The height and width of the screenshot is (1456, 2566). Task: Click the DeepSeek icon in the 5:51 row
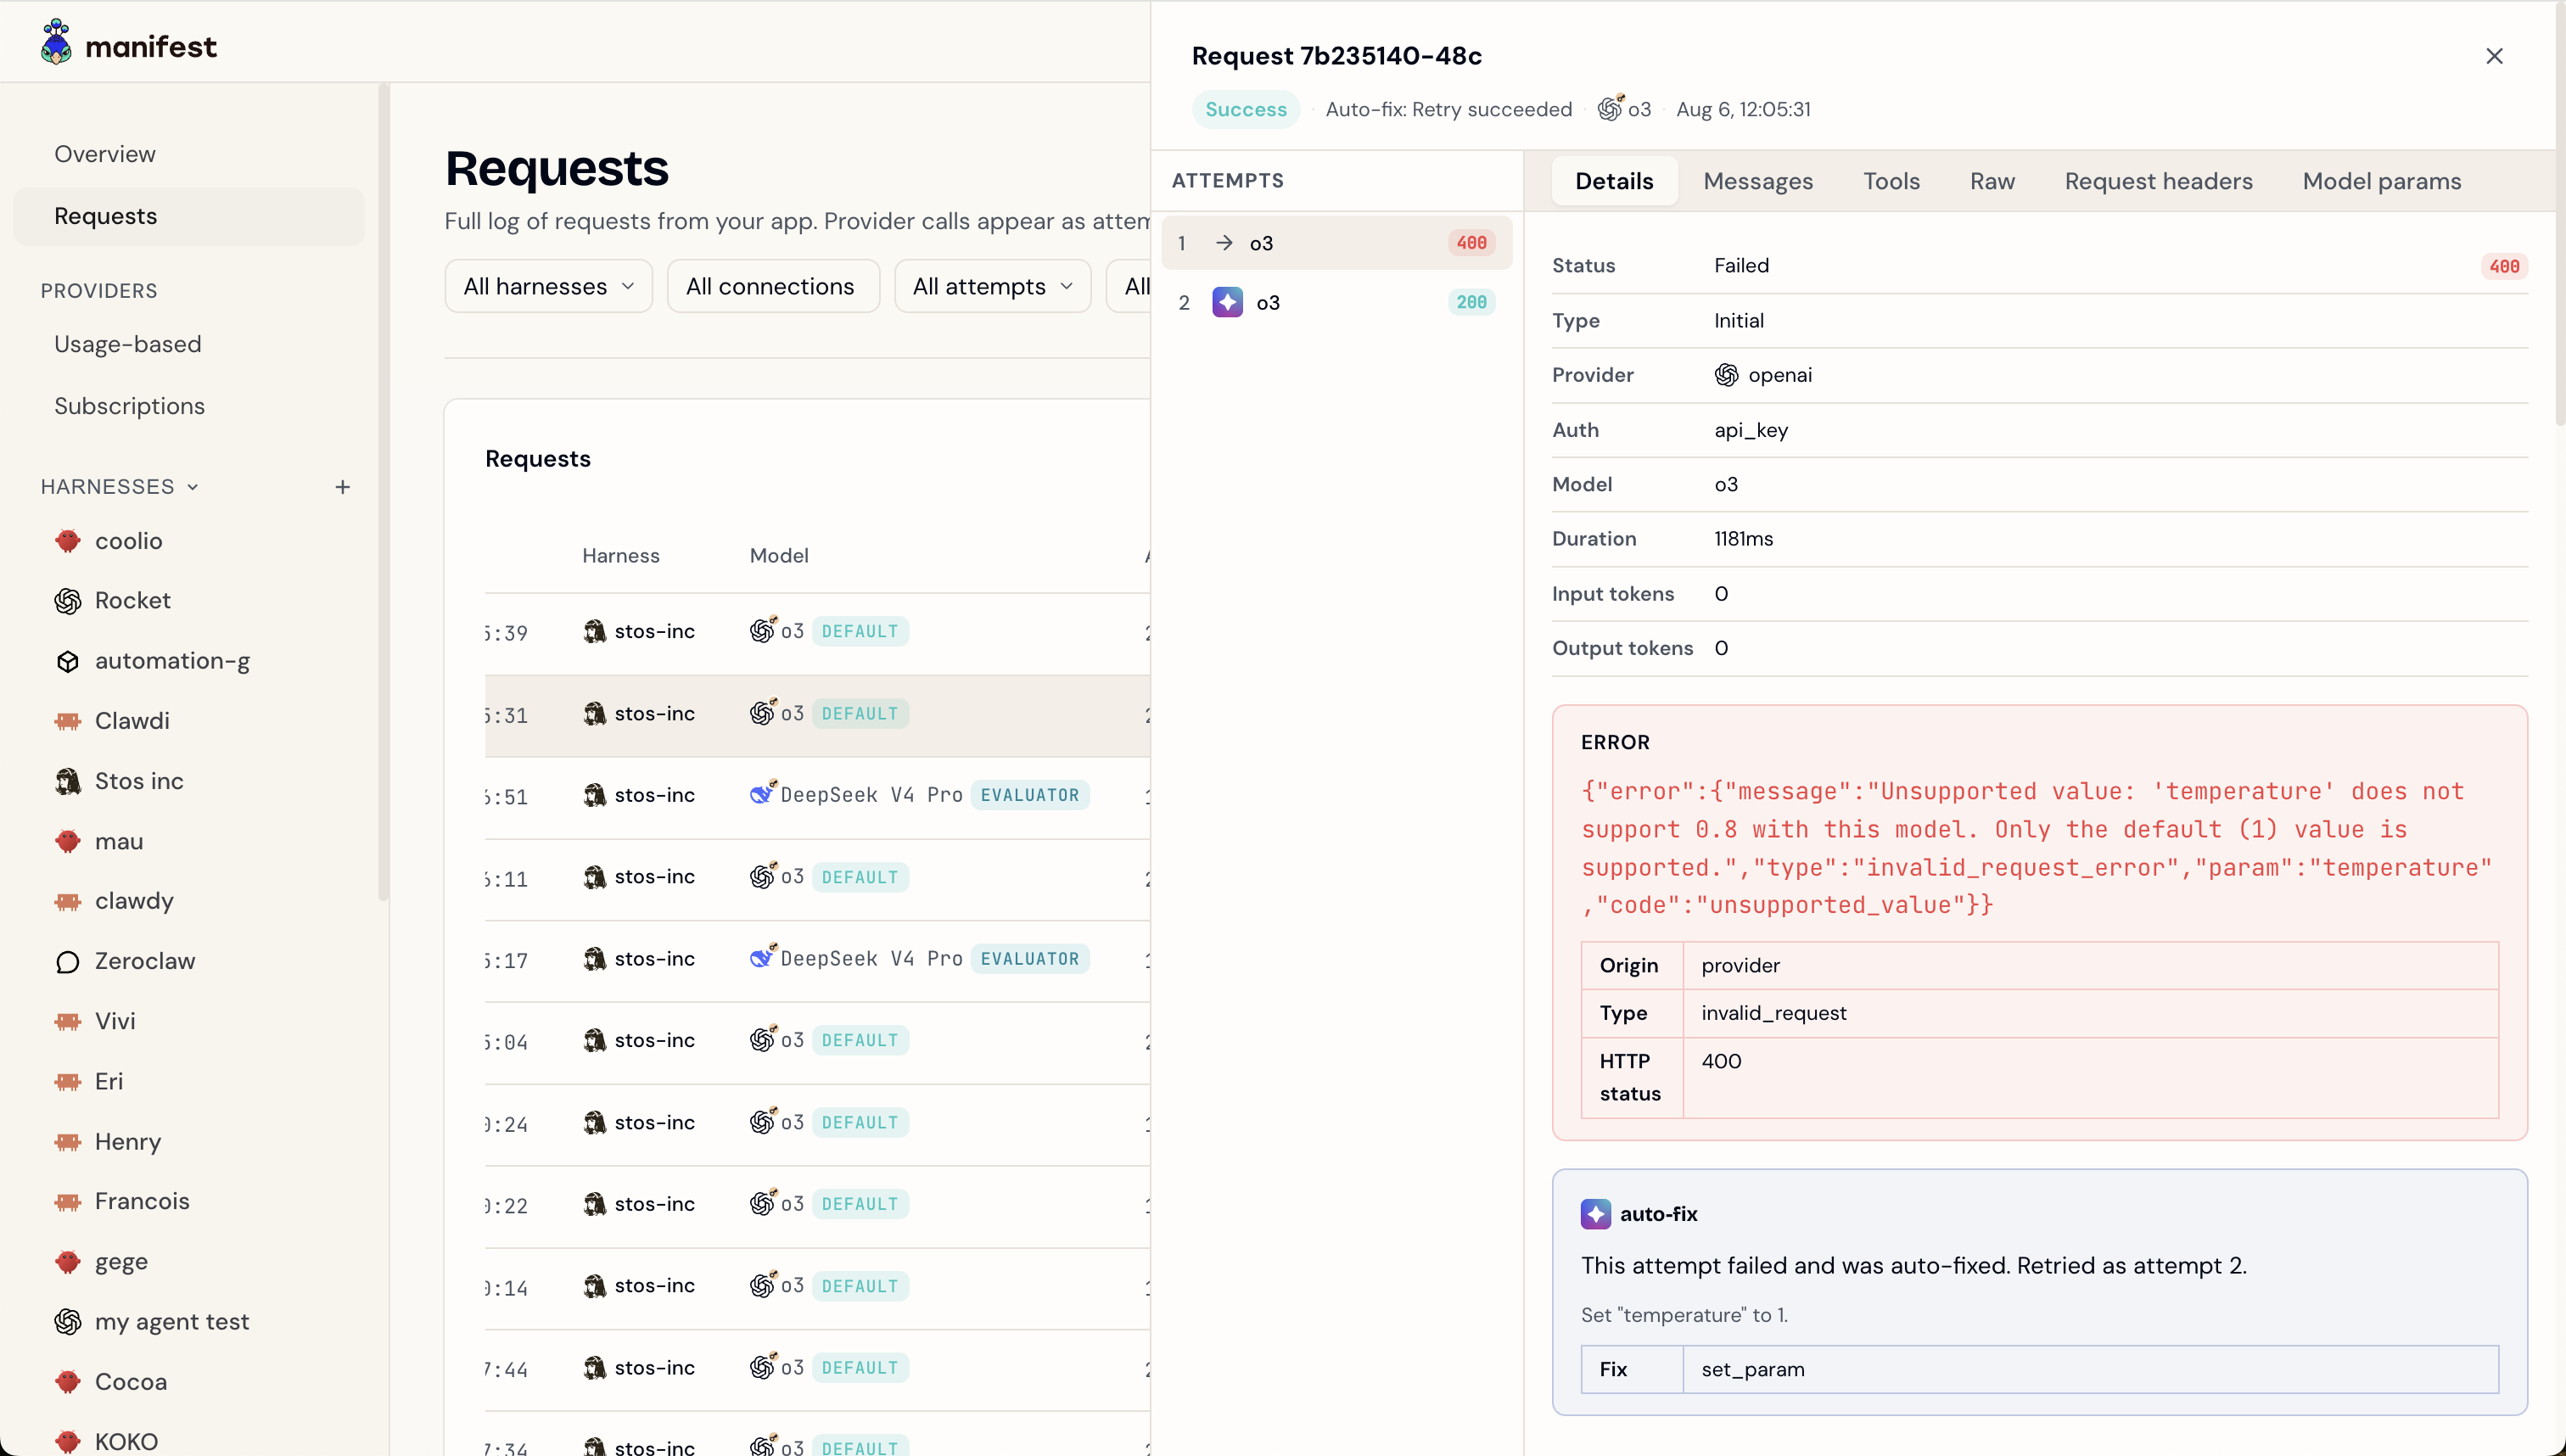[762, 793]
